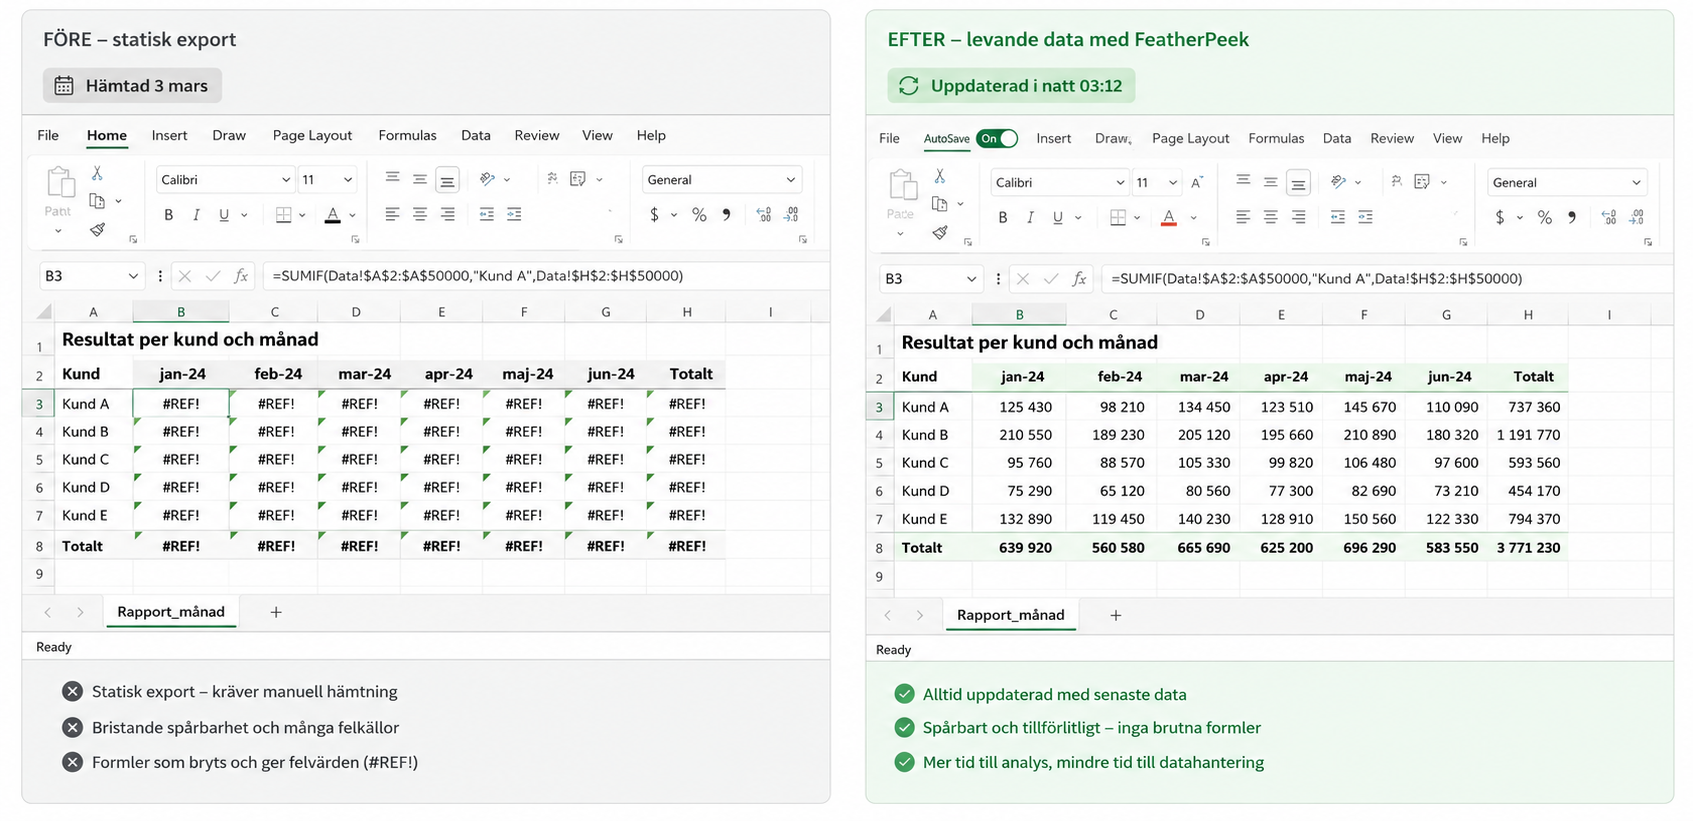Click decrease indent icon in EFTER window
The width and height of the screenshot is (1693, 821).
[1338, 217]
